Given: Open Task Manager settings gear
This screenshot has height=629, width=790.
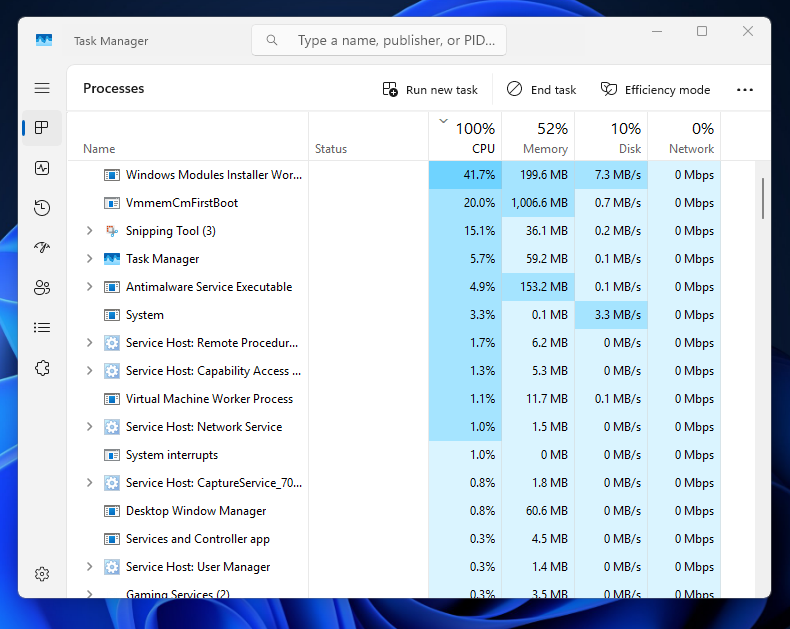Looking at the screenshot, I should pos(42,574).
